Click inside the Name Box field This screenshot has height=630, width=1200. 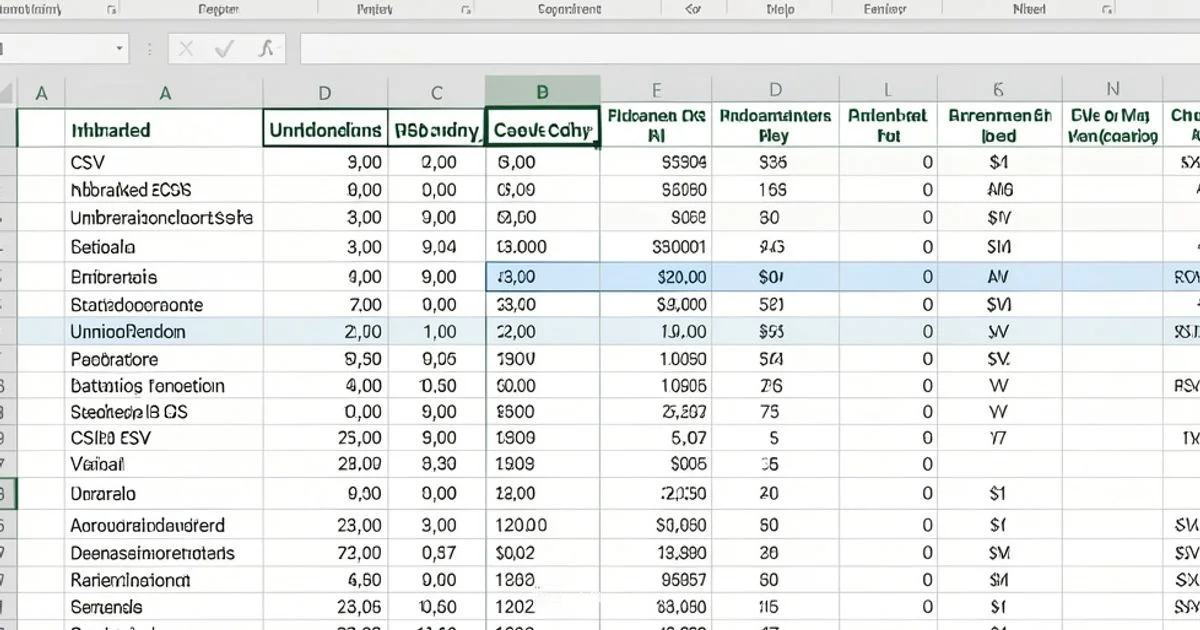pyautogui.click(x=55, y=46)
